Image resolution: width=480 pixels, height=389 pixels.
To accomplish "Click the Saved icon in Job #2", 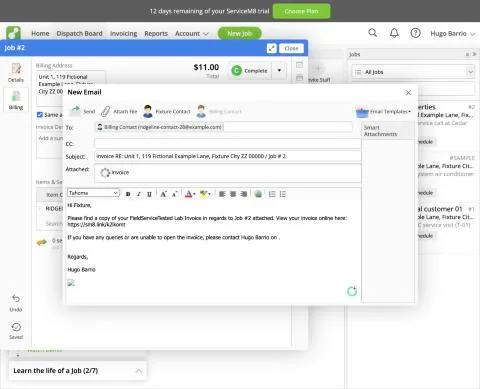I will (16, 331).
